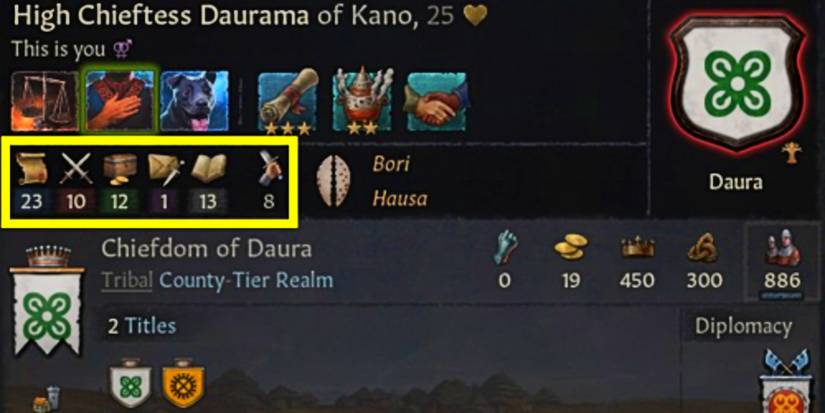The image size is (825, 413).
Task: Open the Bori faith link
Action: point(391,164)
